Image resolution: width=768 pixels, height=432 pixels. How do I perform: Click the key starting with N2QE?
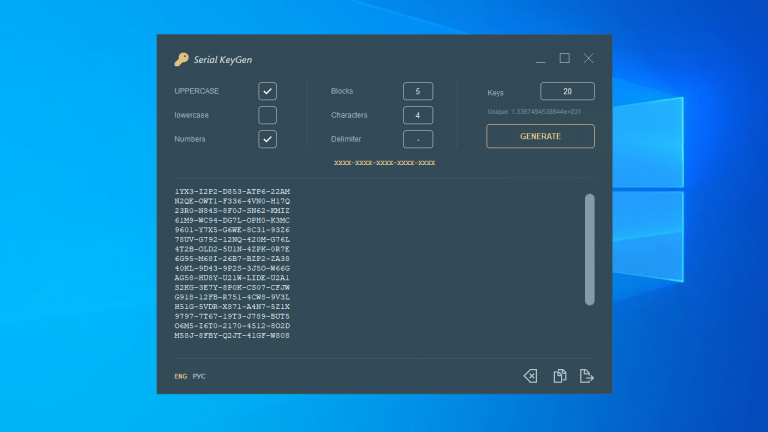tap(232, 201)
